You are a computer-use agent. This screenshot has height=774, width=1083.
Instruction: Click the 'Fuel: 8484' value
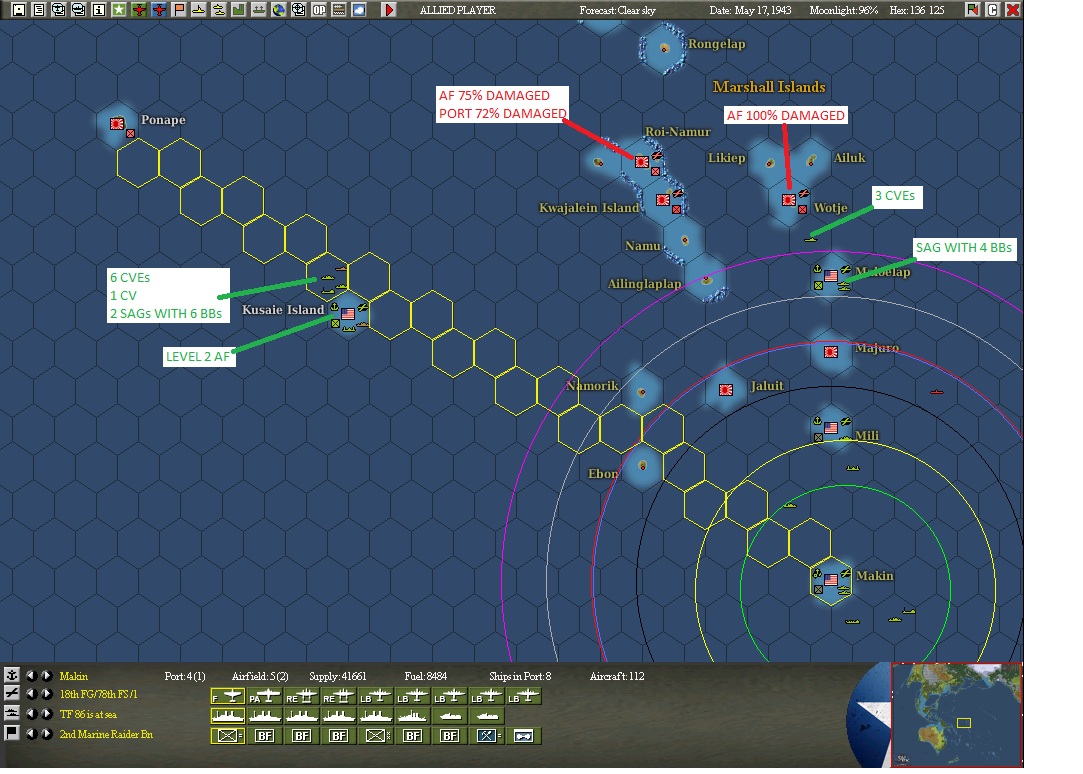coord(425,676)
